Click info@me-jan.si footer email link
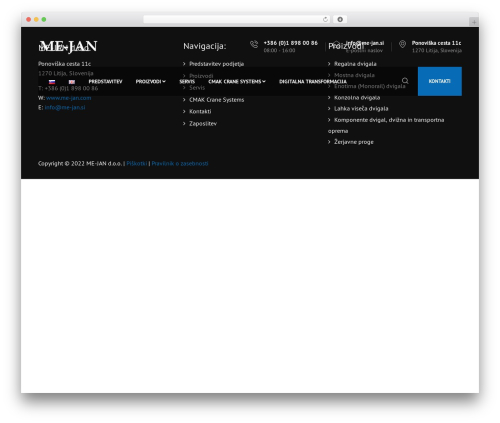This screenshot has height=423, width=500. [65, 107]
